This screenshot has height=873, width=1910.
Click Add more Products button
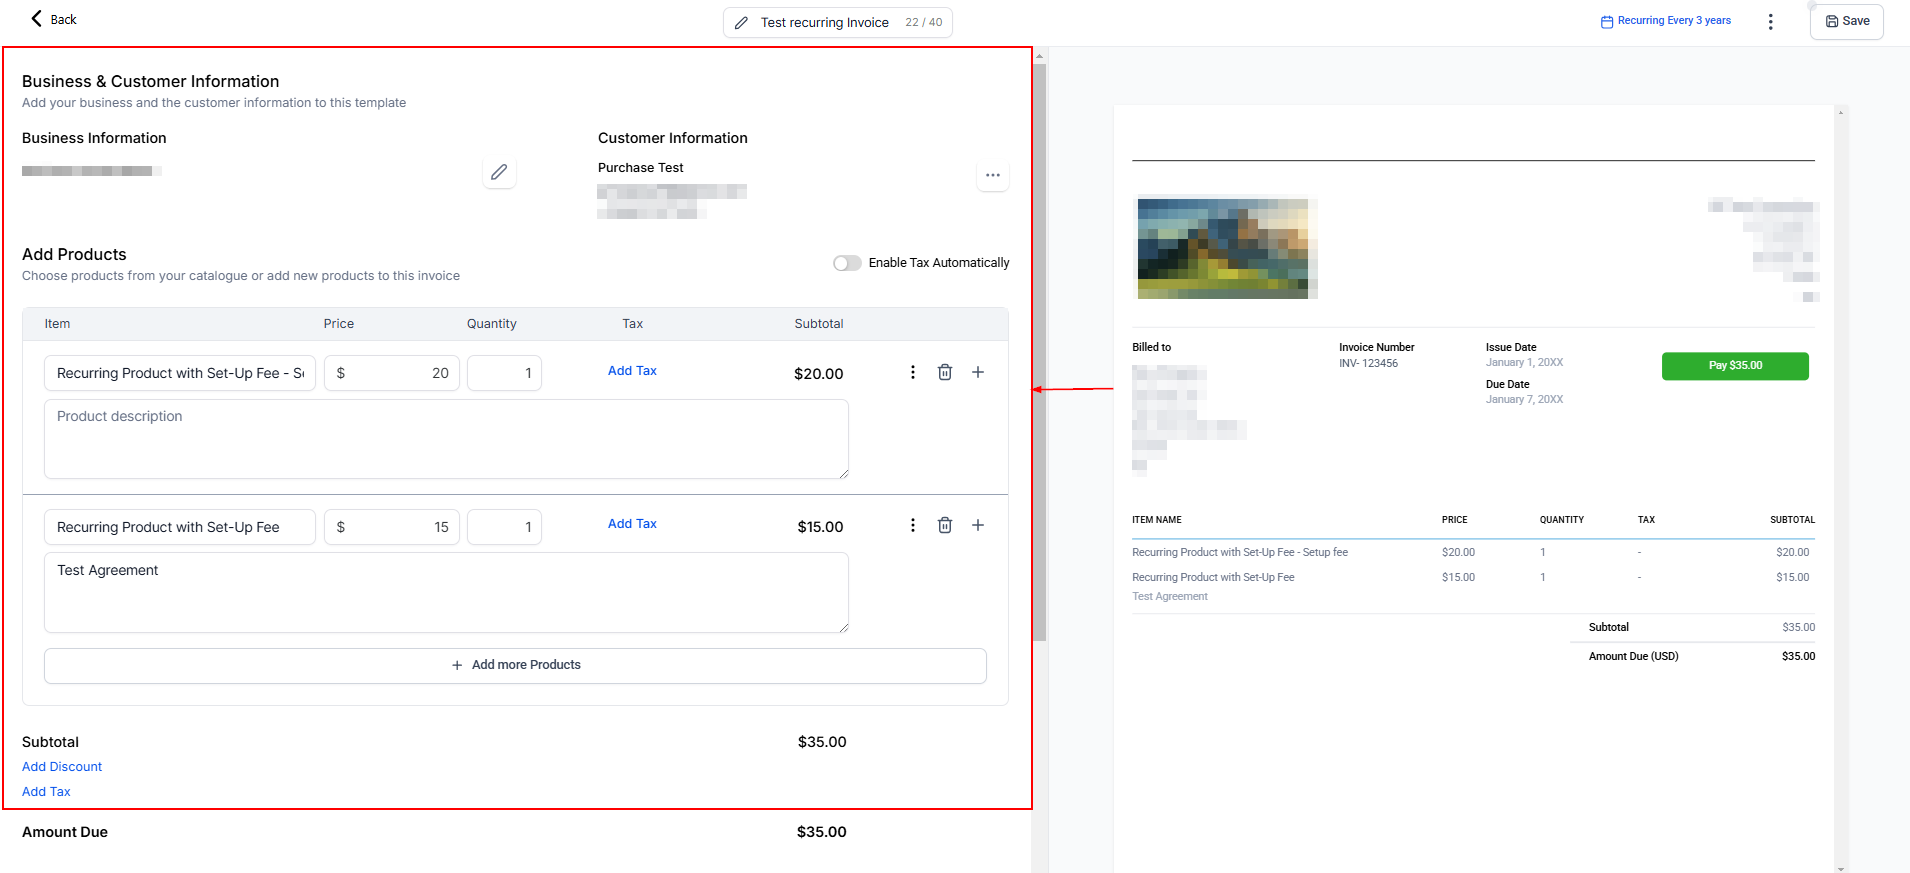click(x=515, y=666)
